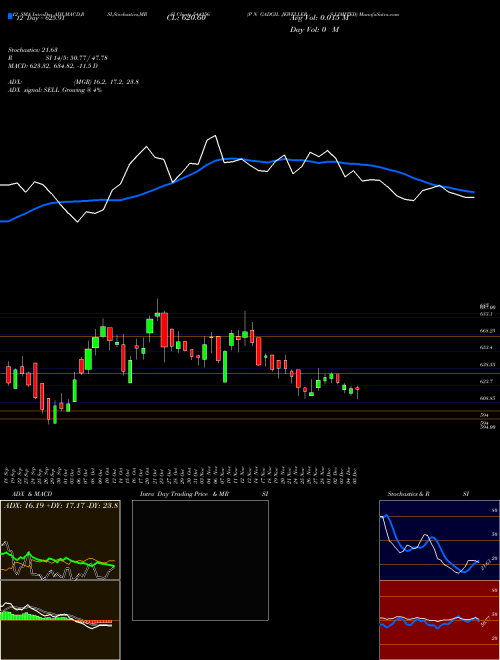Click the 668.25 price axis label

[x=487, y=331]
